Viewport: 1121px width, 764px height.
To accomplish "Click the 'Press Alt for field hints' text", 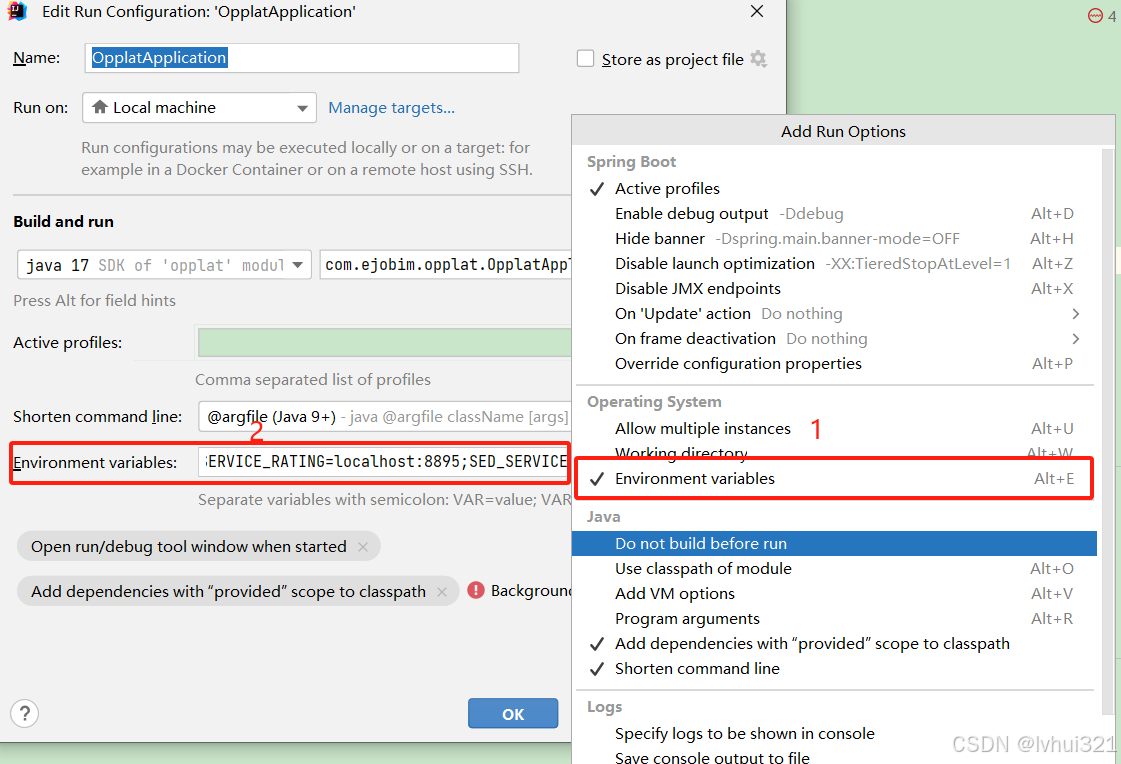I will coord(94,301).
